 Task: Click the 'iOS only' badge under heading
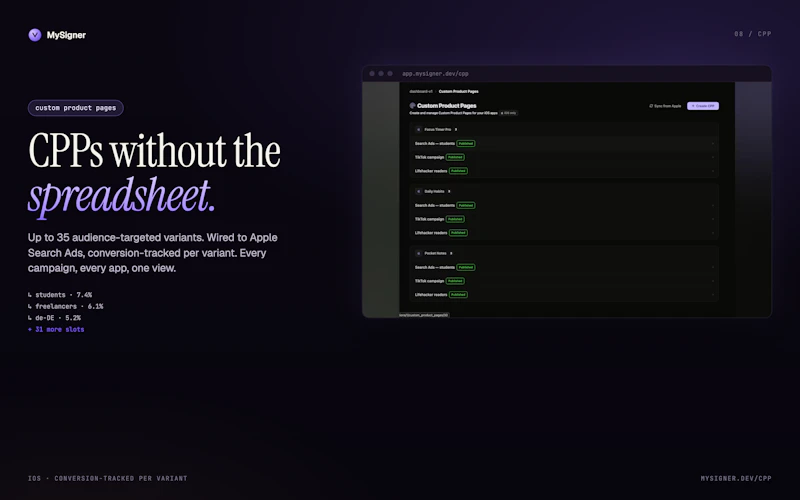(x=509, y=113)
